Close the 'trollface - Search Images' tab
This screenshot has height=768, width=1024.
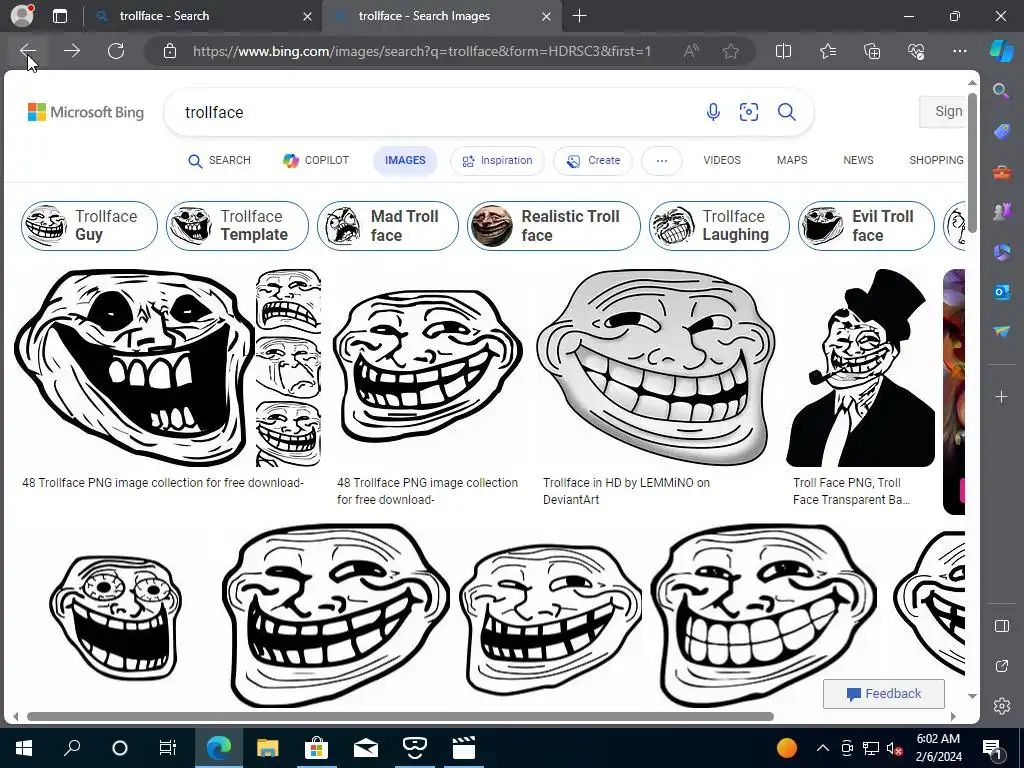[547, 16]
